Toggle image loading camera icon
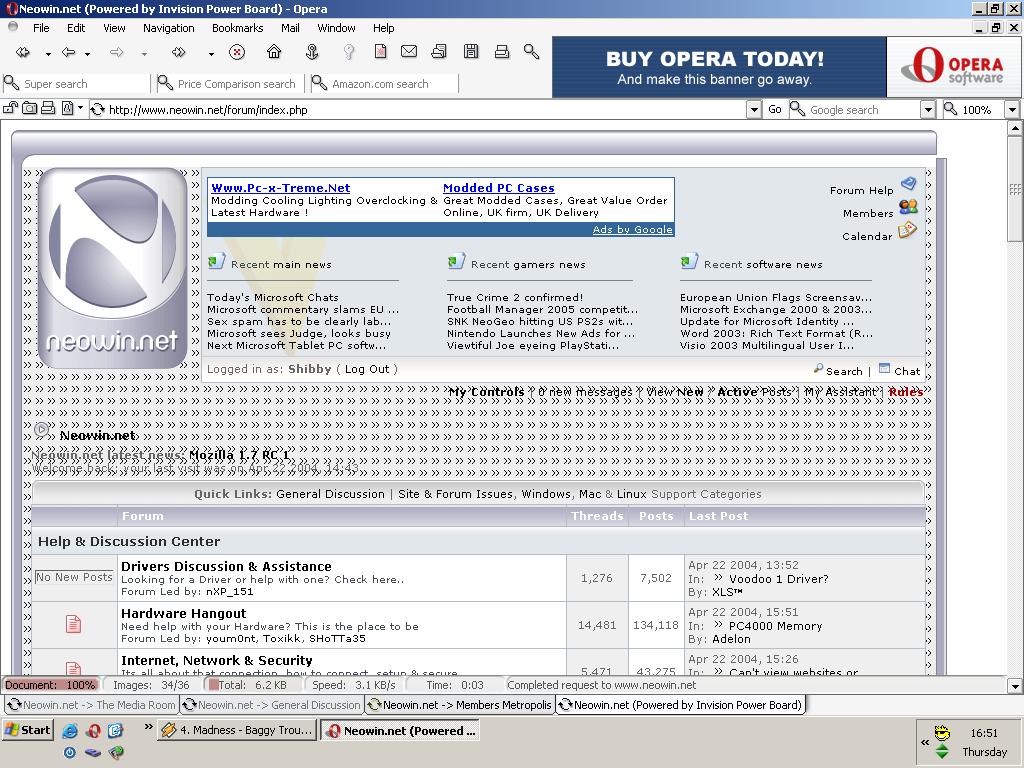 (30, 109)
